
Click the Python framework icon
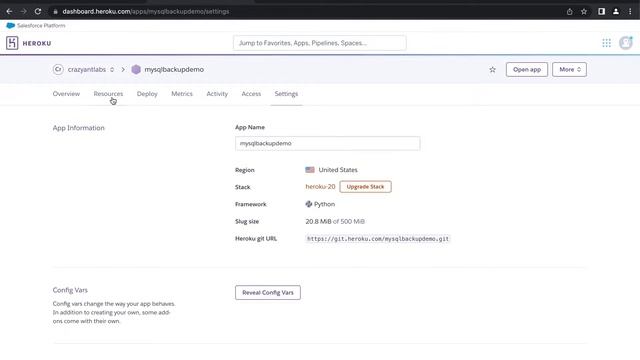click(309, 204)
